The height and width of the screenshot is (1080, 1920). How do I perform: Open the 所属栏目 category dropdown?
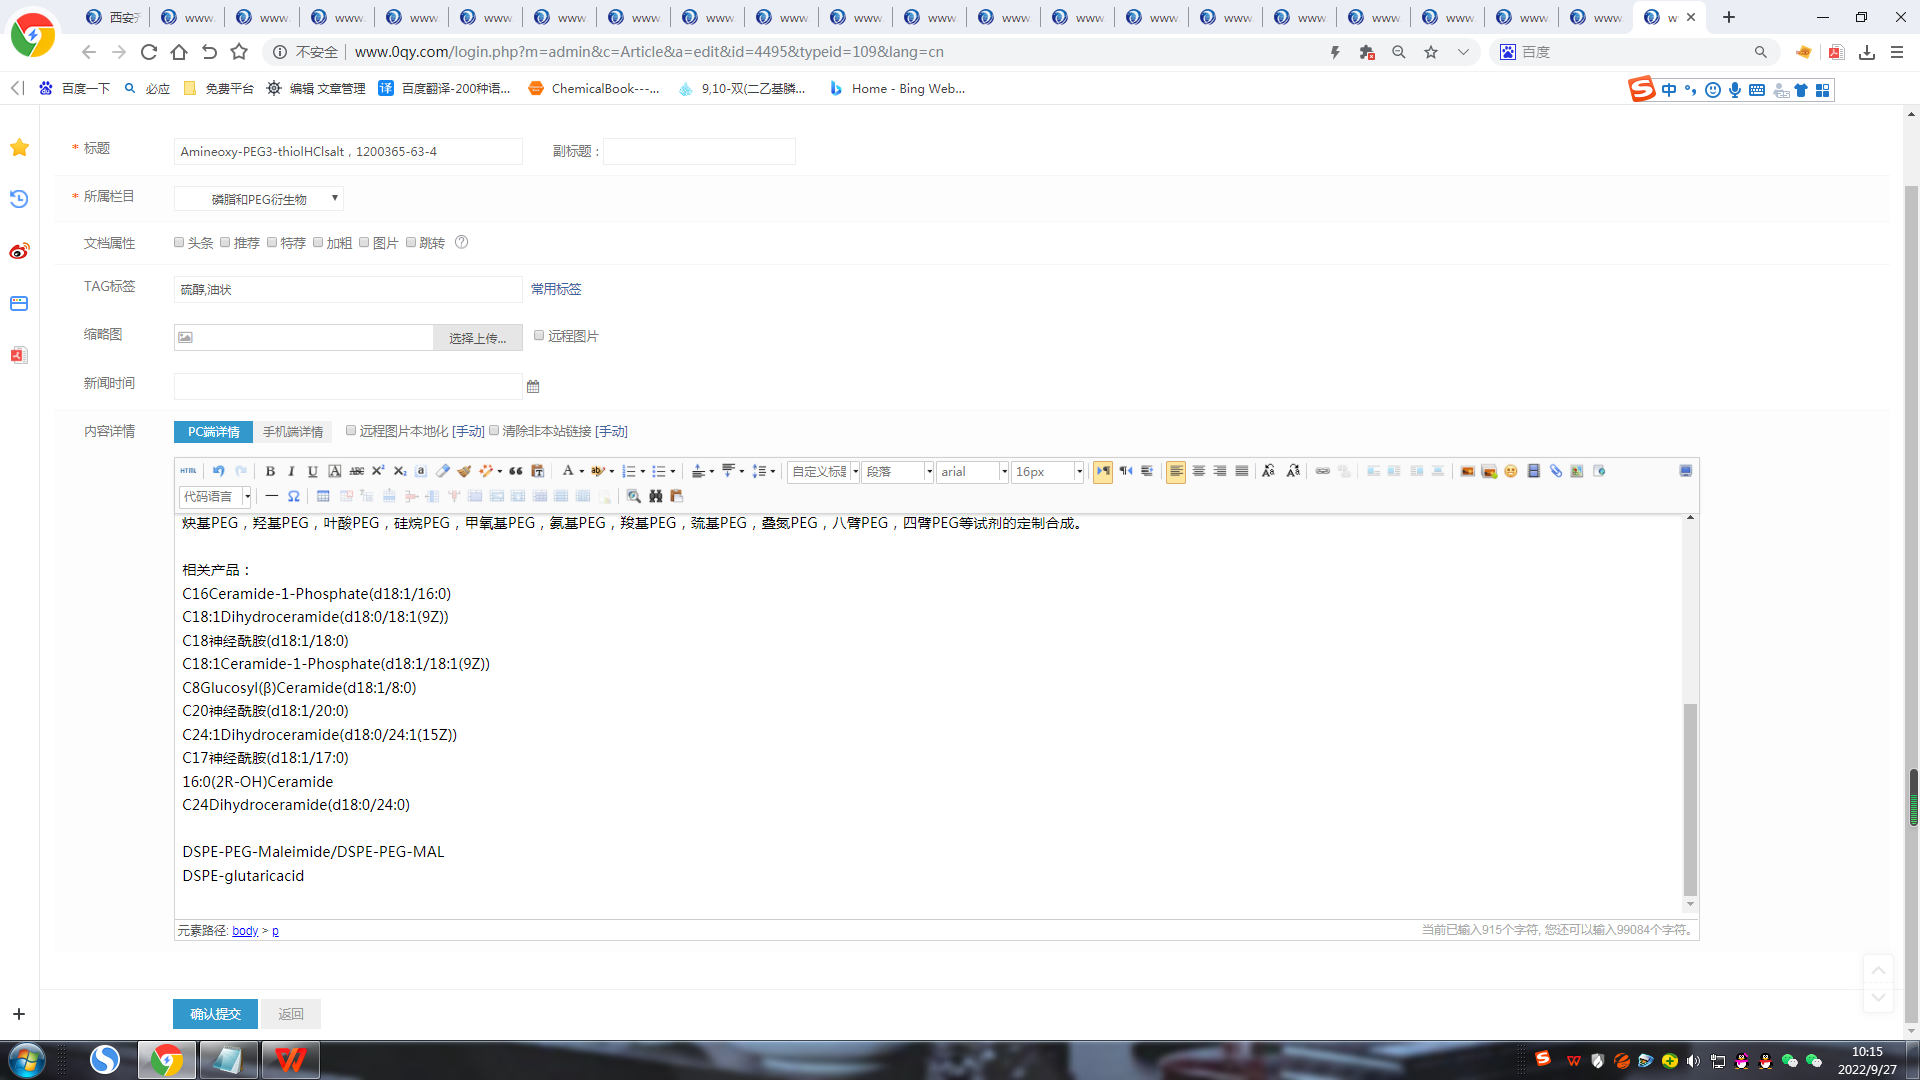click(x=259, y=199)
